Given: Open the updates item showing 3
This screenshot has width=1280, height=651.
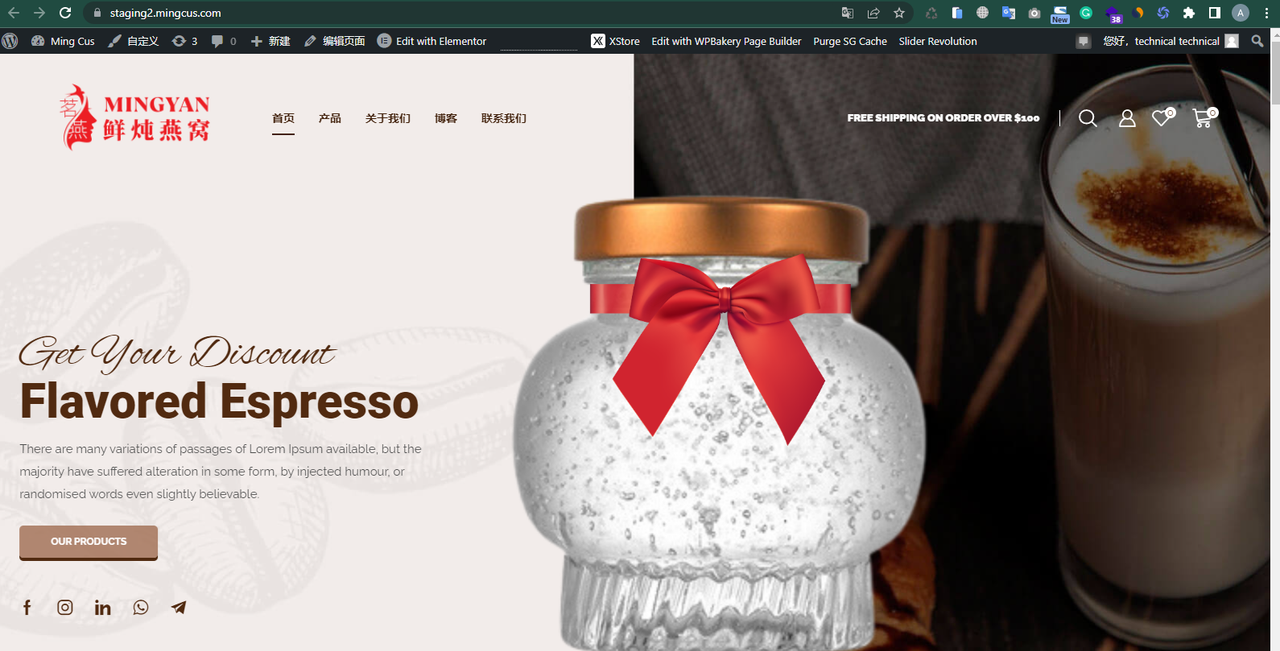Looking at the screenshot, I should tap(185, 41).
